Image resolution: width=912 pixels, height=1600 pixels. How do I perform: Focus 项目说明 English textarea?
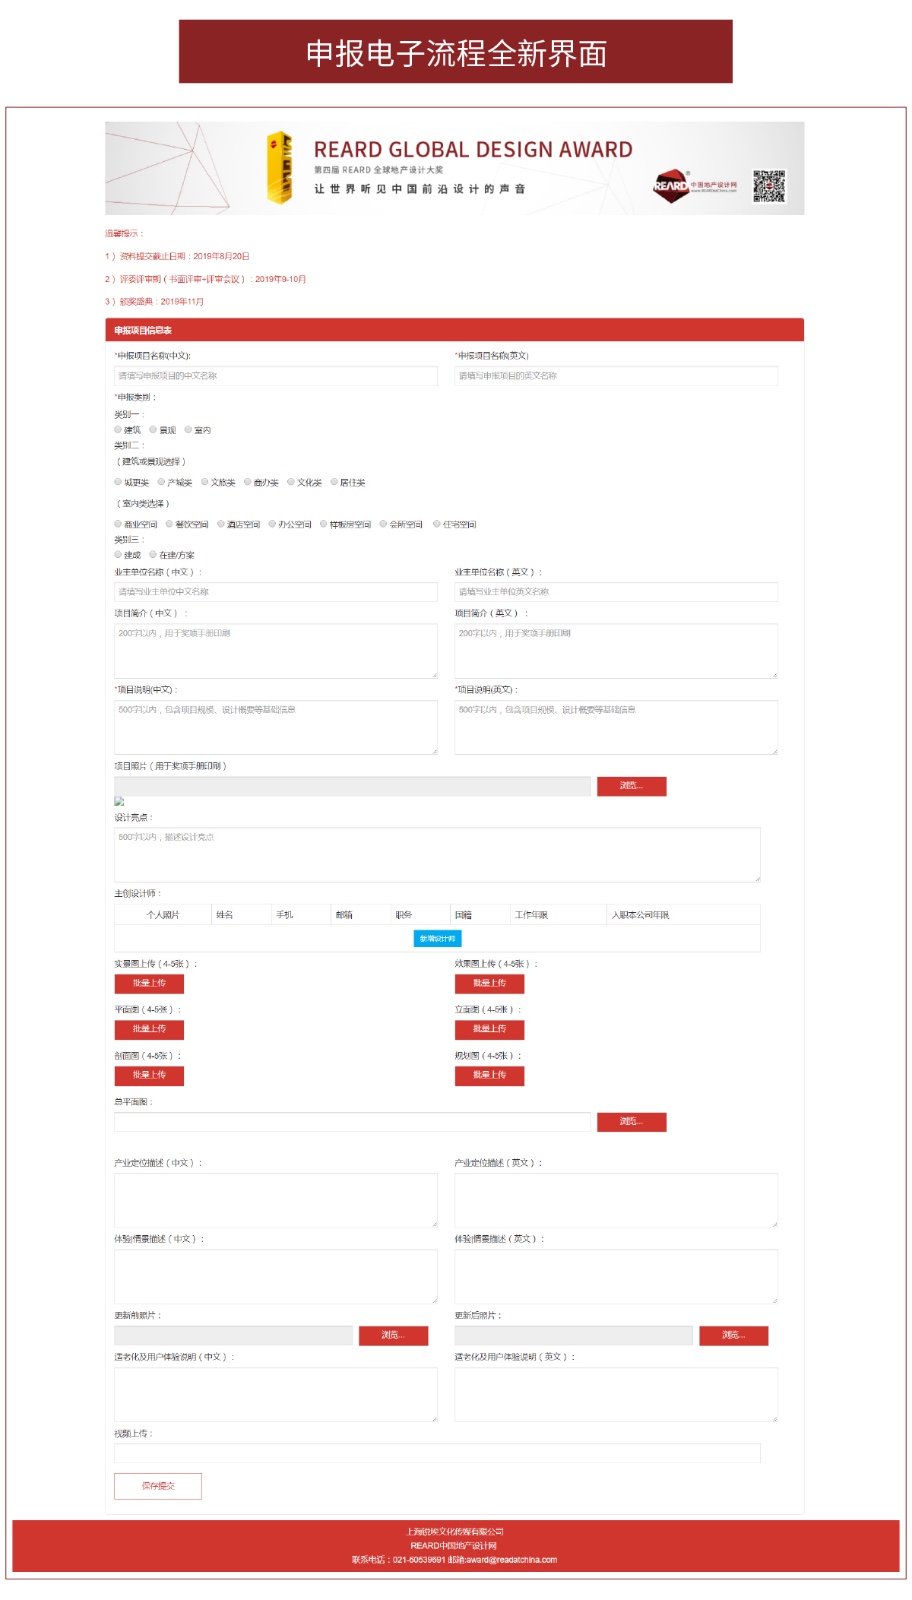[616, 727]
